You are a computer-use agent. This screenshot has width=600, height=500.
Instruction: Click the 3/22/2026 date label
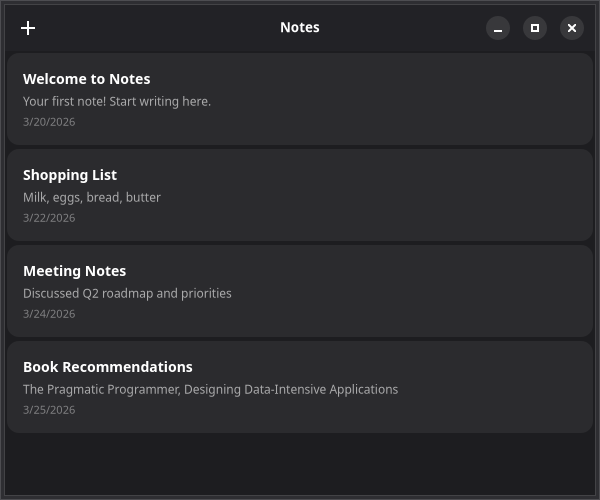coord(49,218)
